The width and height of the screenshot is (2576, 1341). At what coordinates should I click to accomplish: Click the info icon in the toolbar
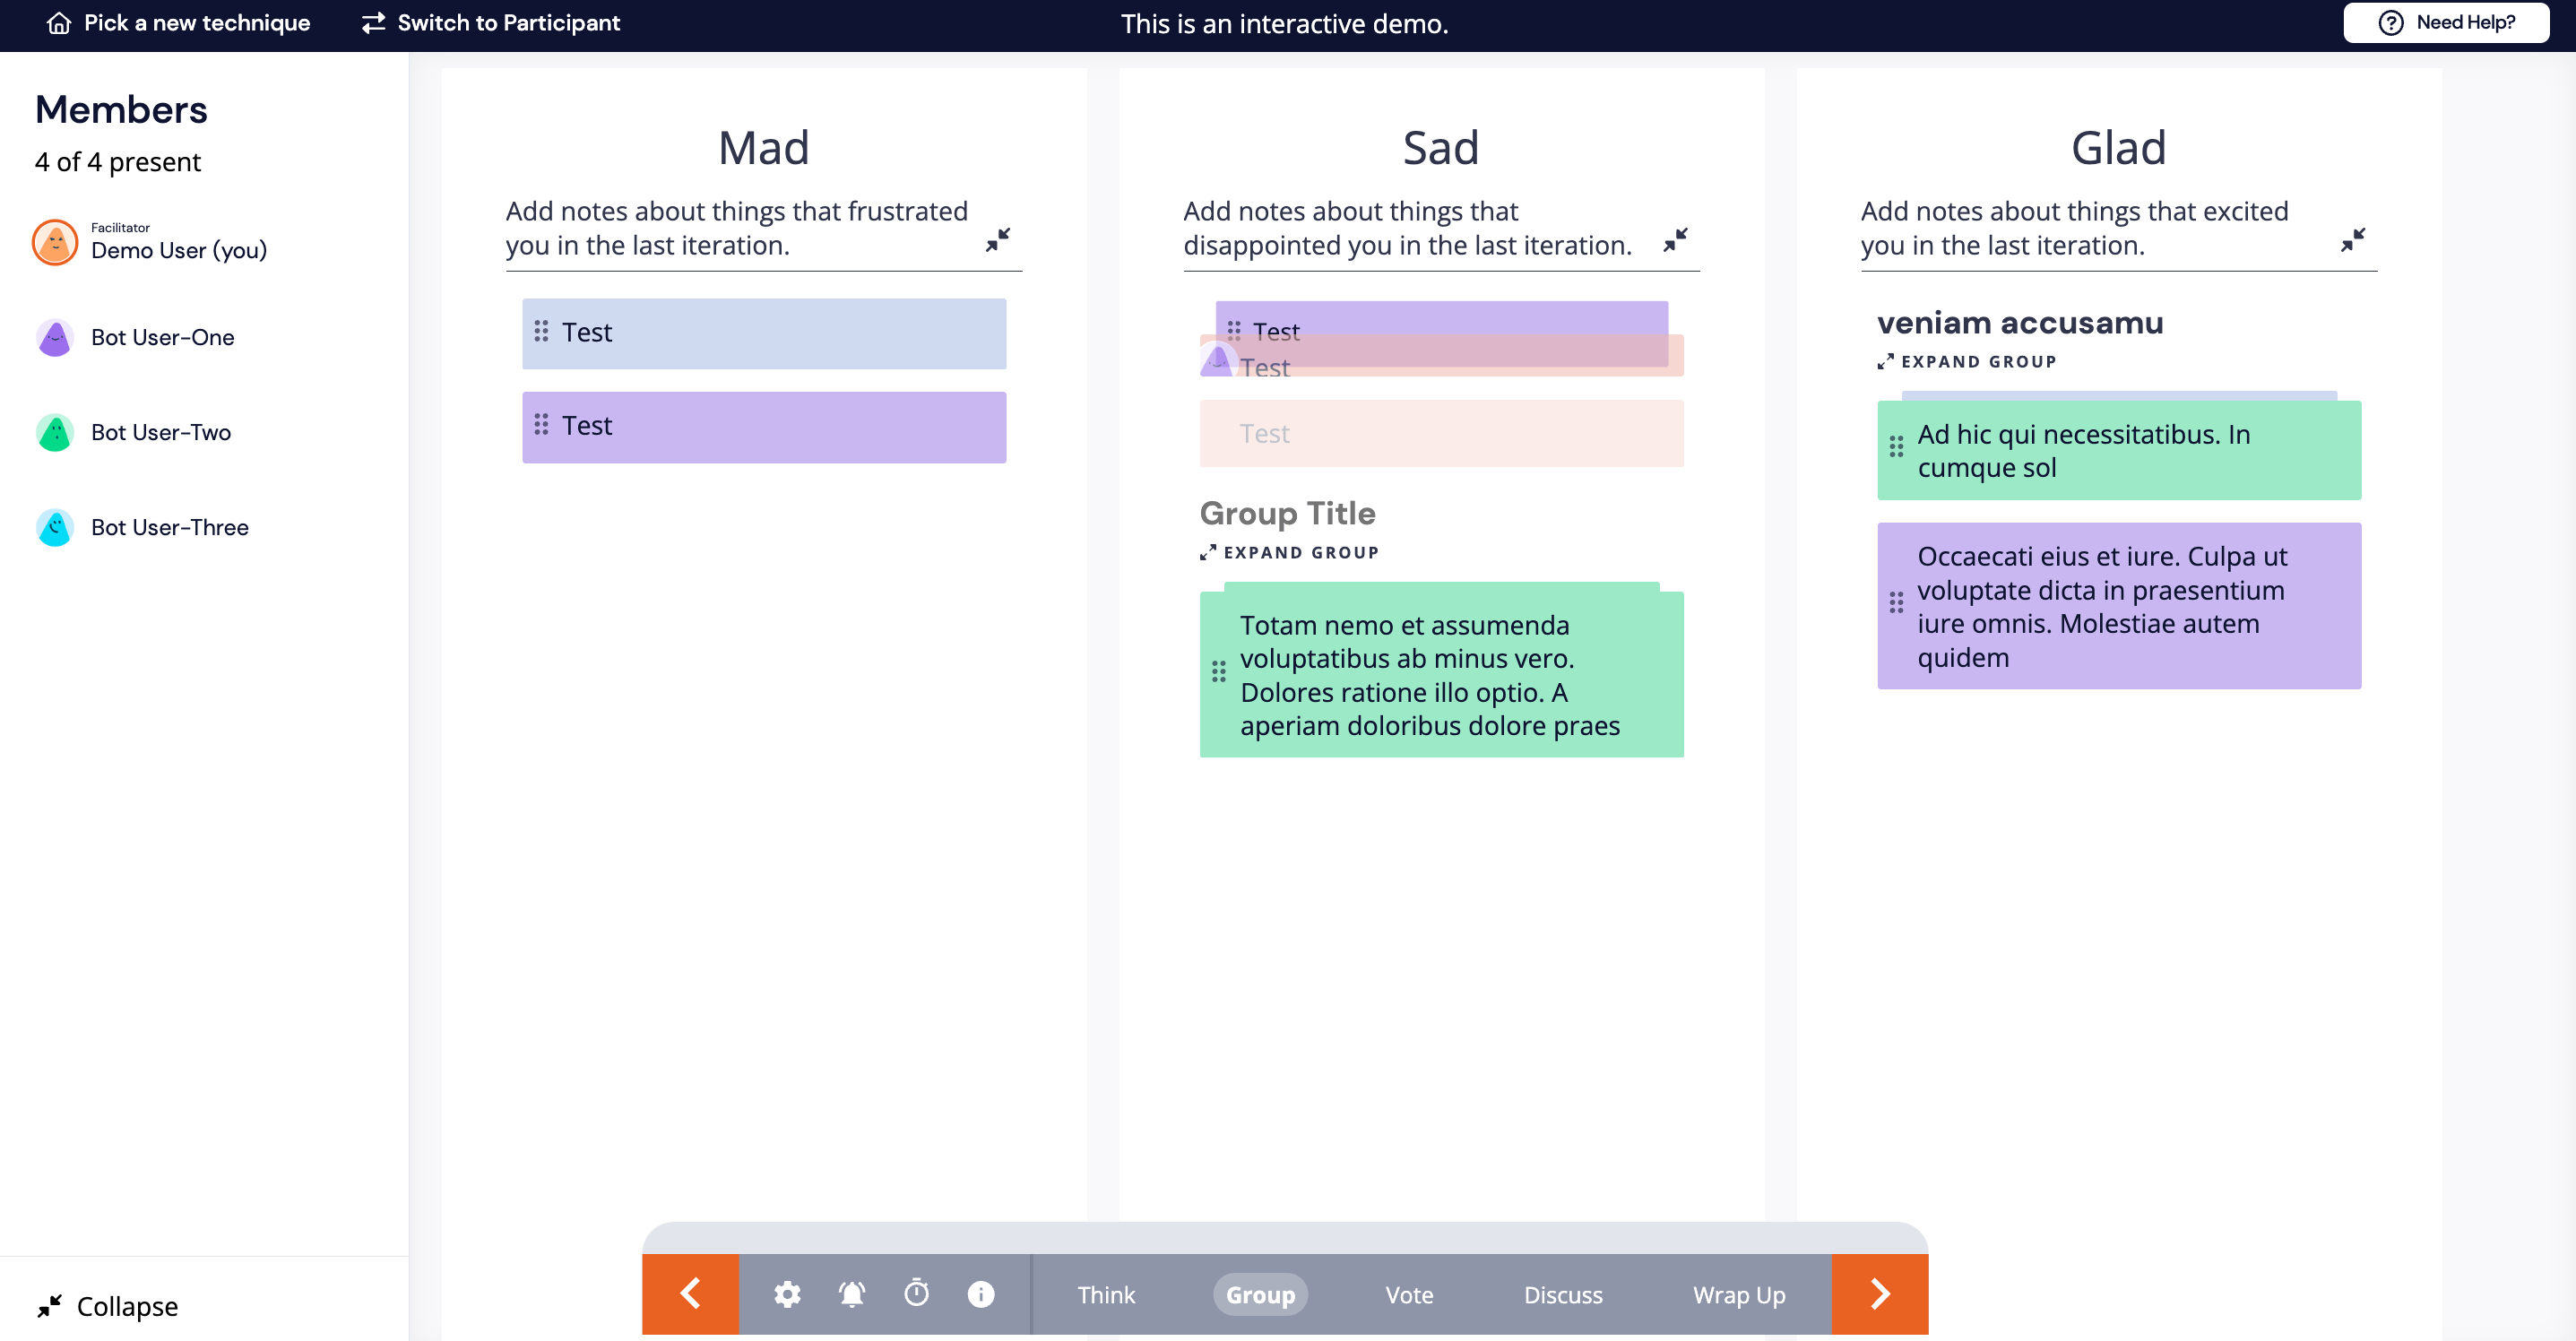pyautogui.click(x=980, y=1293)
